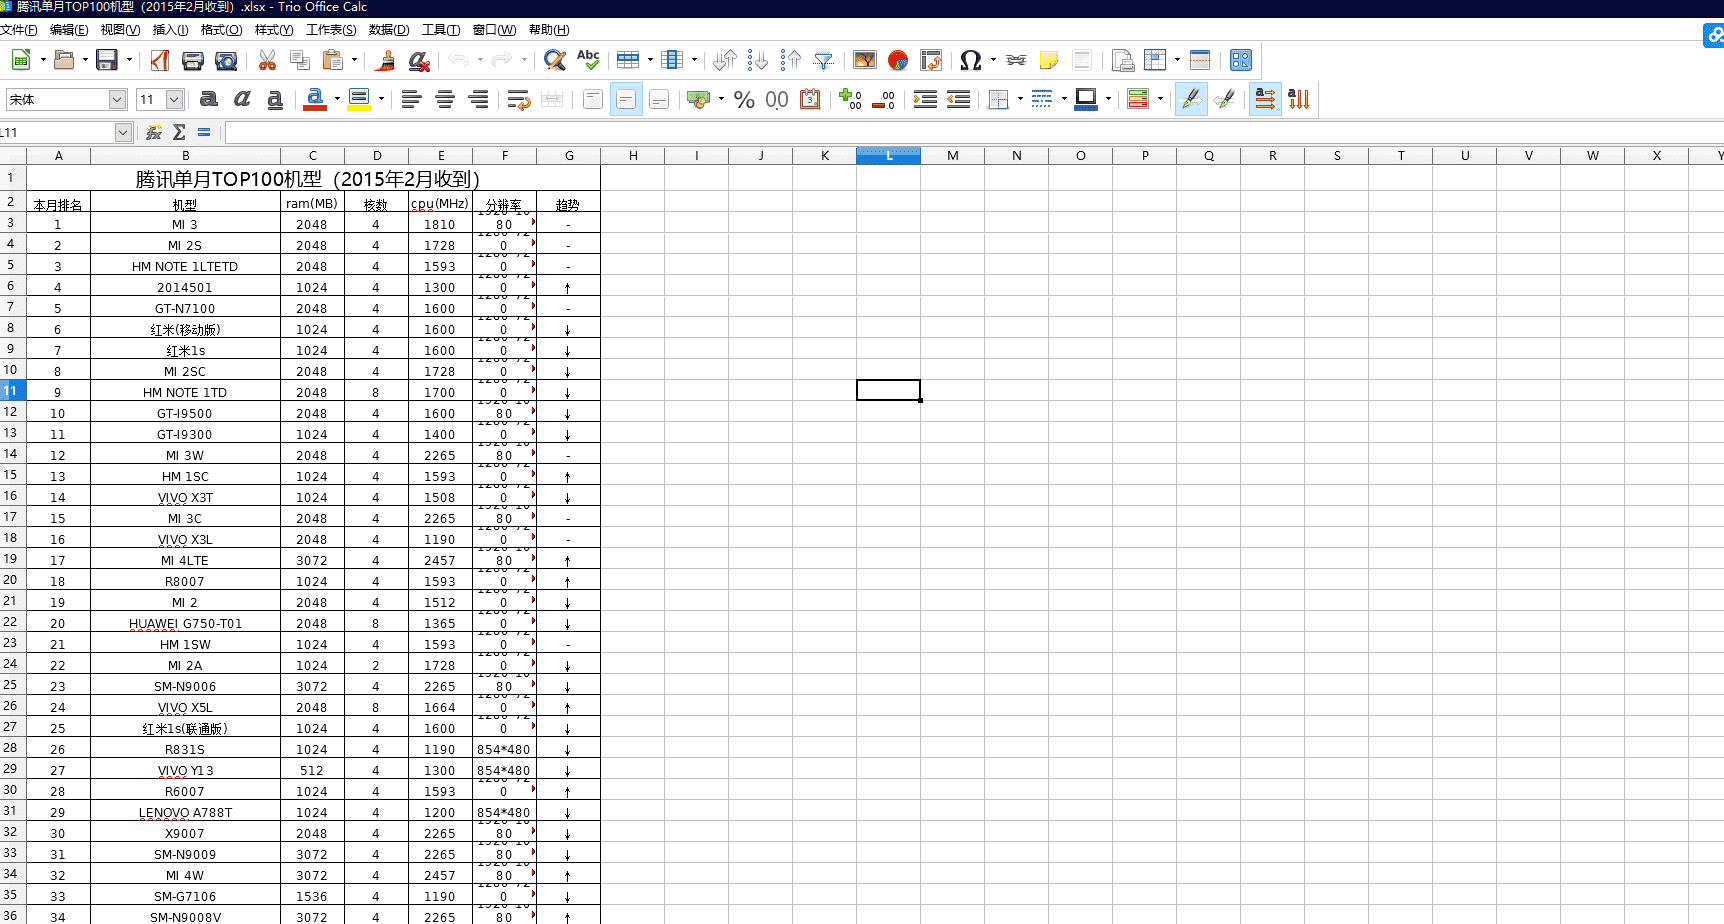The width and height of the screenshot is (1724, 924).
Task: Click the Save document icon
Action: pyautogui.click(x=106, y=60)
